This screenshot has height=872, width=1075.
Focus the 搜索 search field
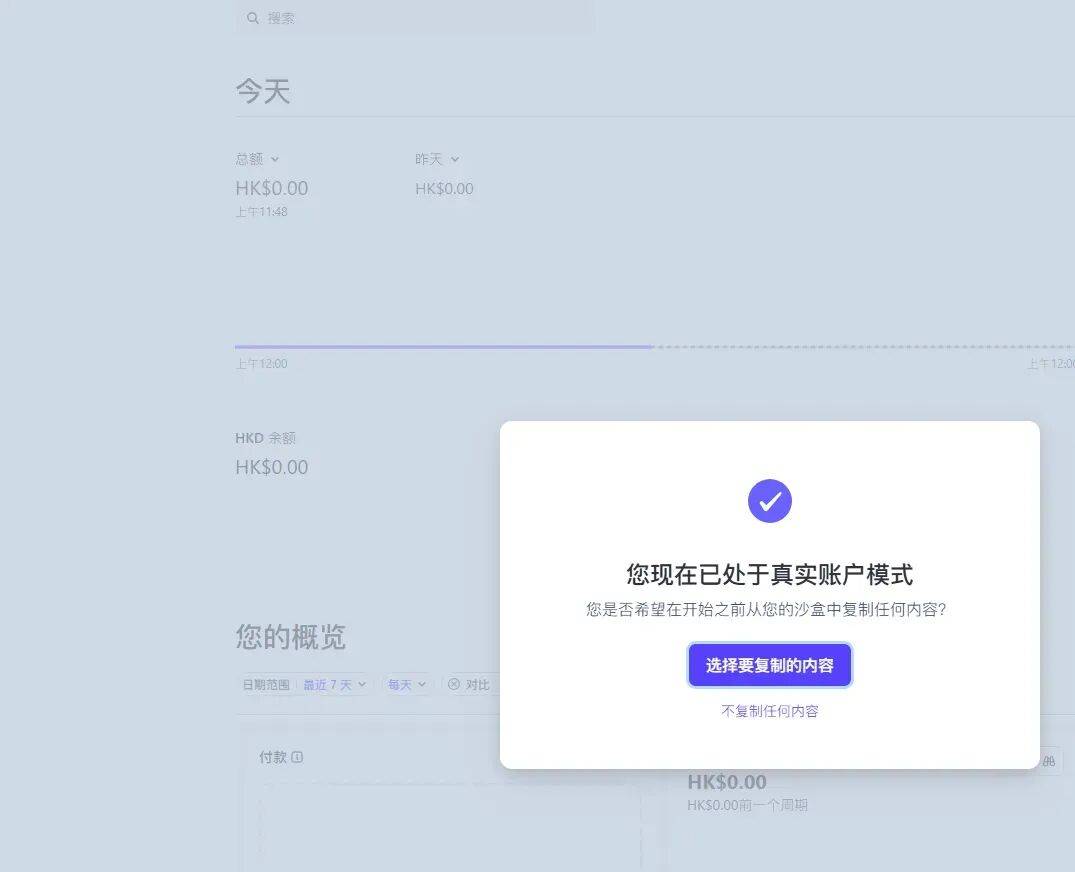click(415, 19)
